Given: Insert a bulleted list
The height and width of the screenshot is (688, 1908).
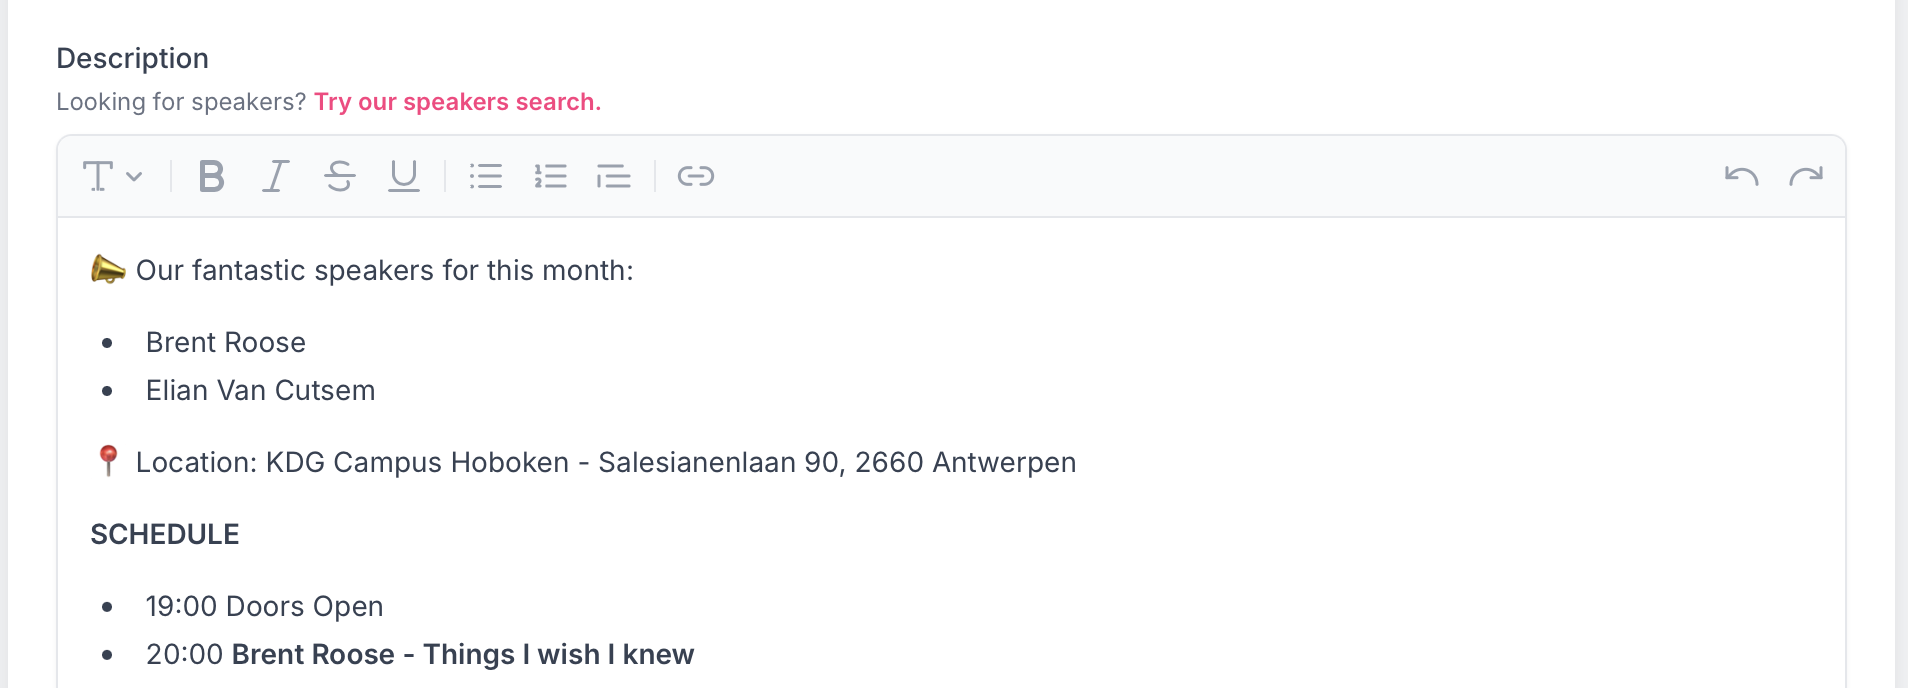Looking at the screenshot, I should (x=486, y=177).
